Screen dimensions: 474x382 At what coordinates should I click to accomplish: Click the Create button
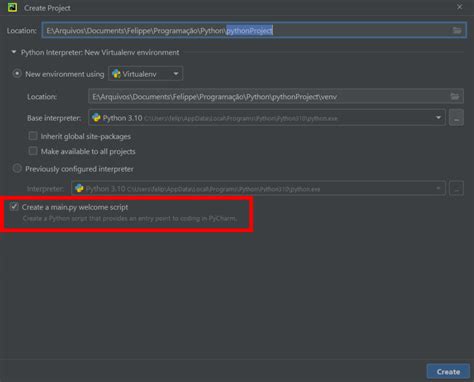pyautogui.click(x=448, y=371)
